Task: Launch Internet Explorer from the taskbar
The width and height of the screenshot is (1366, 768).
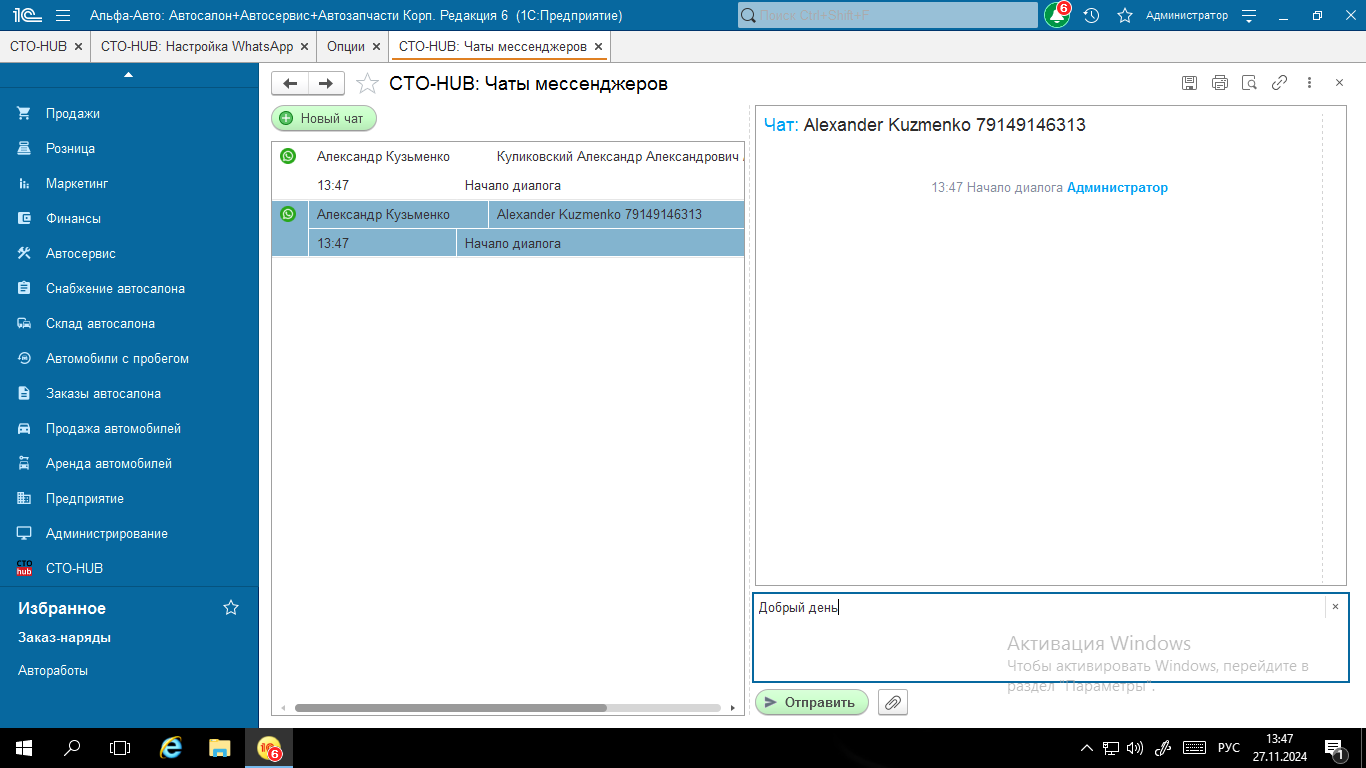Action: [x=172, y=748]
